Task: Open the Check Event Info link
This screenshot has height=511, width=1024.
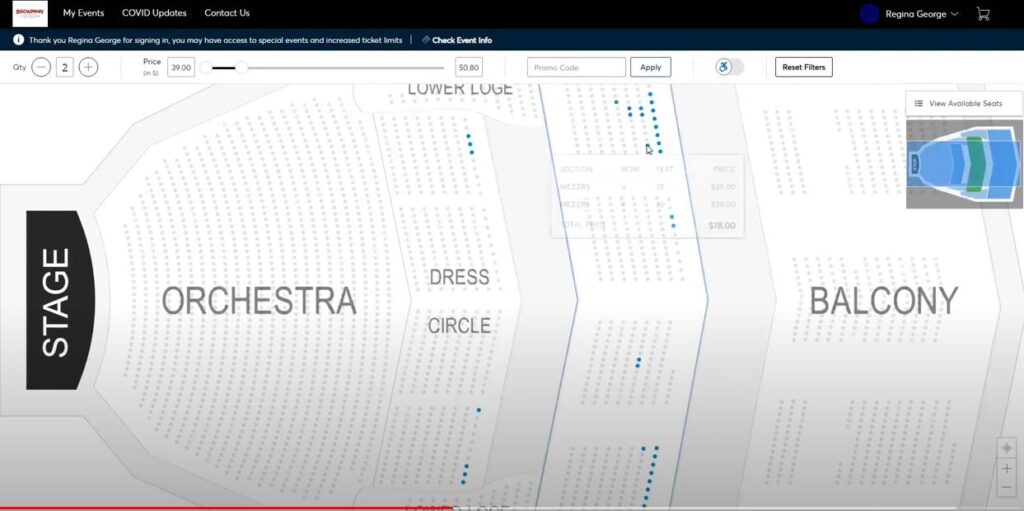Action: click(461, 40)
